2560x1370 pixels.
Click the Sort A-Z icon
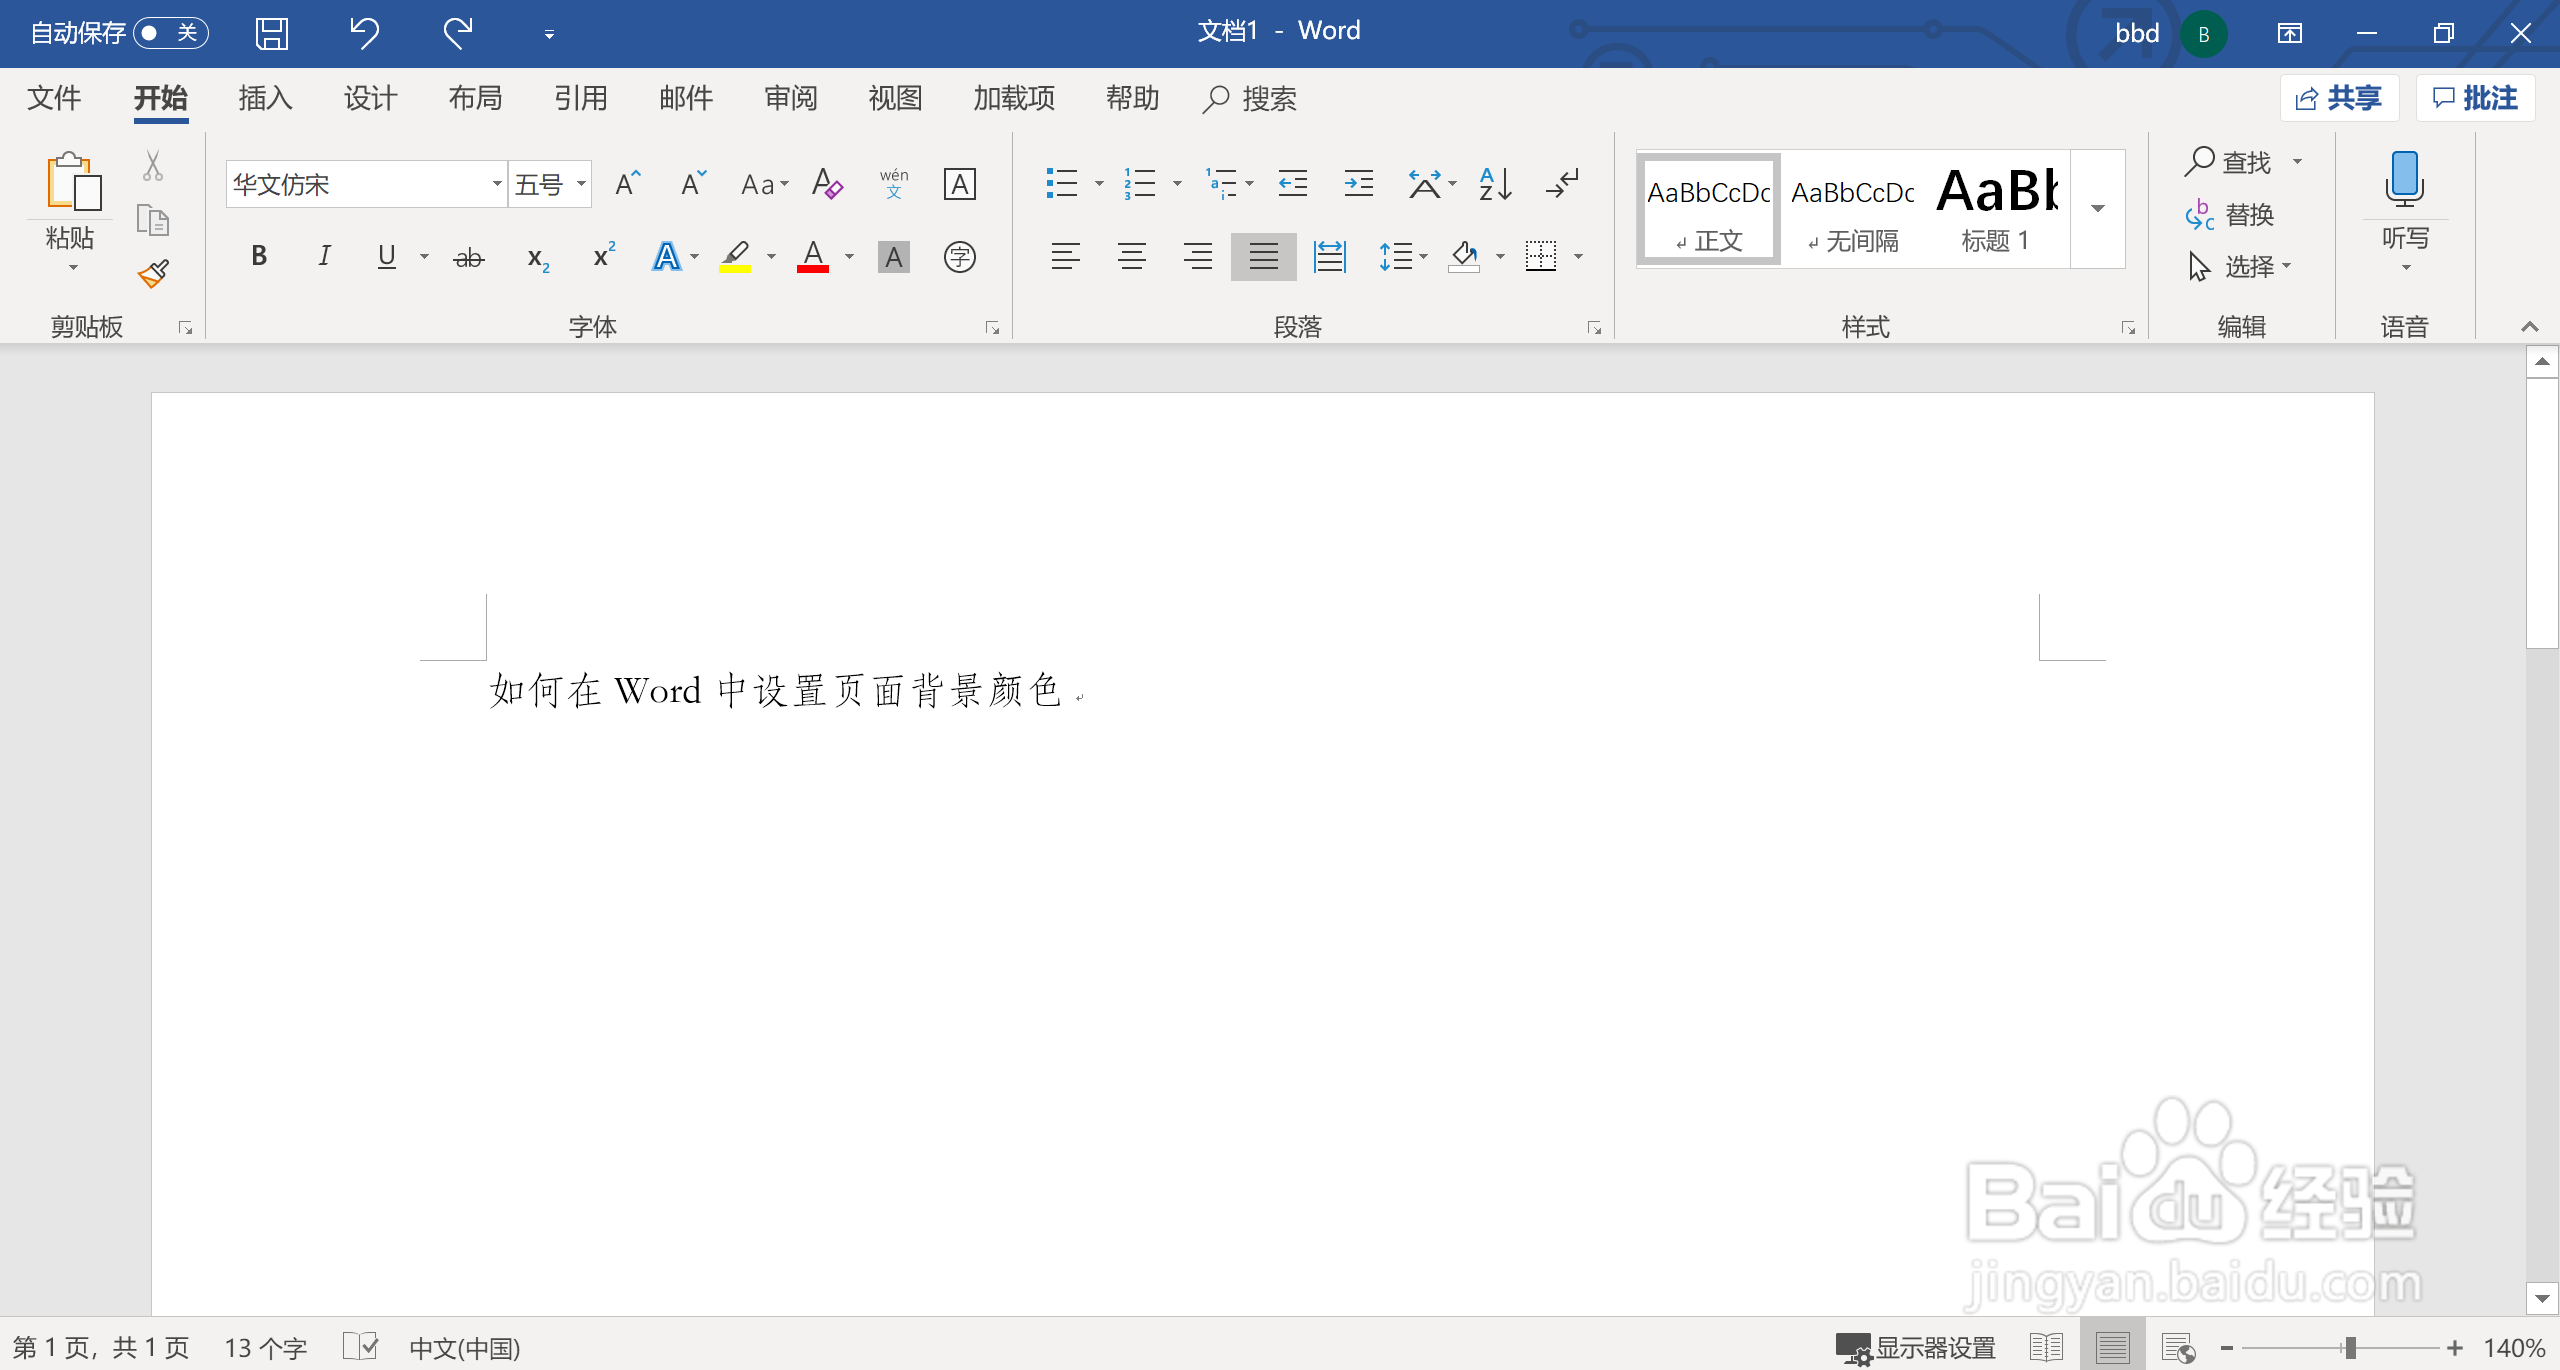point(1494,184)
